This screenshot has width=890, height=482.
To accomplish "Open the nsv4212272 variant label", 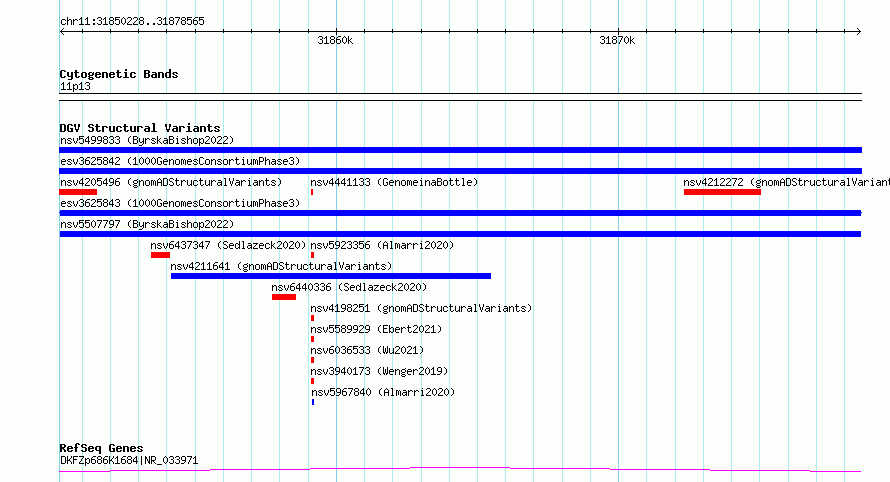I will click(786, 182).
